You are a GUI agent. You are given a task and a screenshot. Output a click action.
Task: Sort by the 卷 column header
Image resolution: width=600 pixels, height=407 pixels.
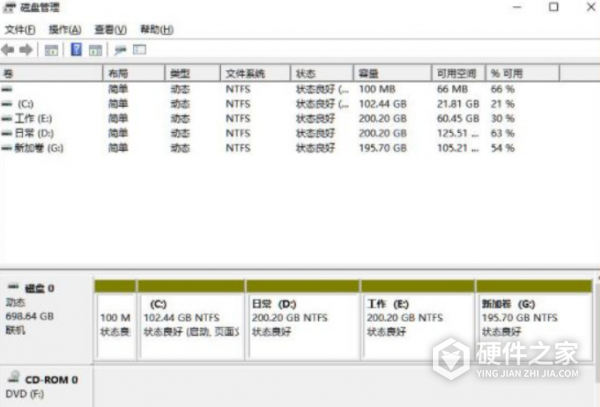(51, 73)
